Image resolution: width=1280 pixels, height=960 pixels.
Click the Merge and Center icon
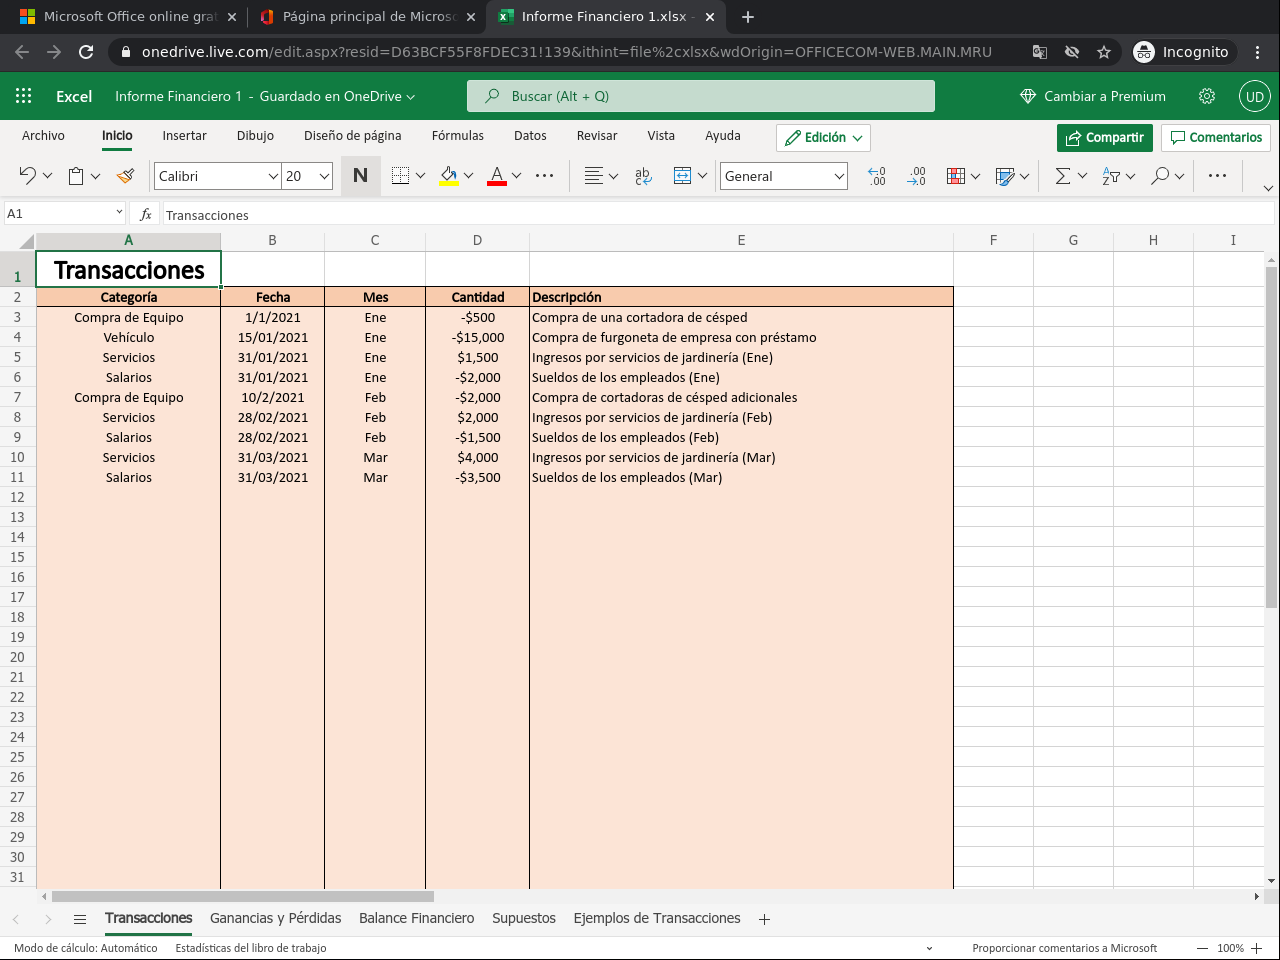683,176
